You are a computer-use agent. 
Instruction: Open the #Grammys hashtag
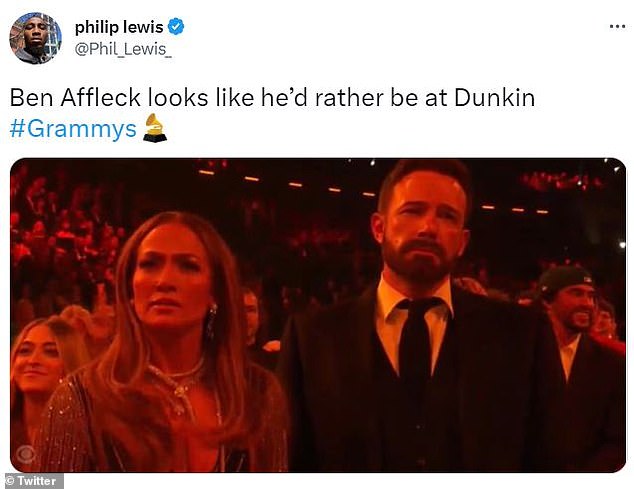(73, 129)
